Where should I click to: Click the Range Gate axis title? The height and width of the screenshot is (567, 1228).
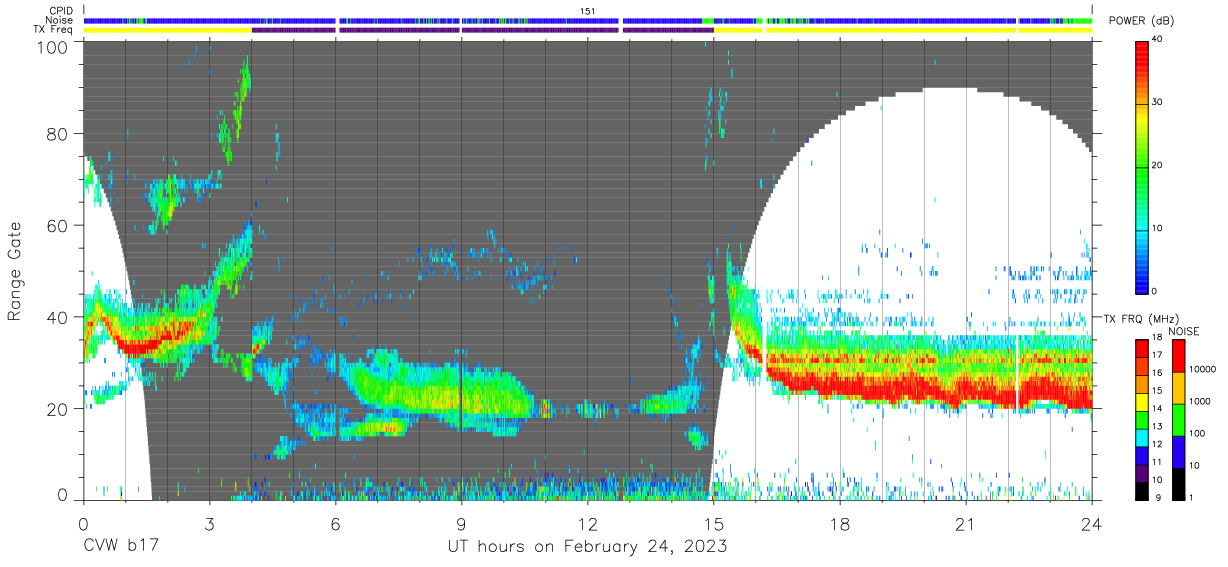[x=16, y=272]
